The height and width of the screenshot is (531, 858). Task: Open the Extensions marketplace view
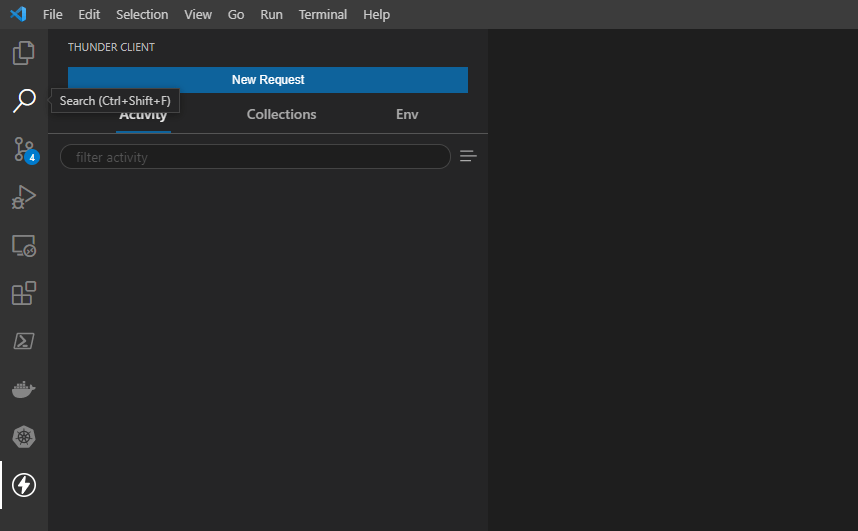tap(24, 293)
